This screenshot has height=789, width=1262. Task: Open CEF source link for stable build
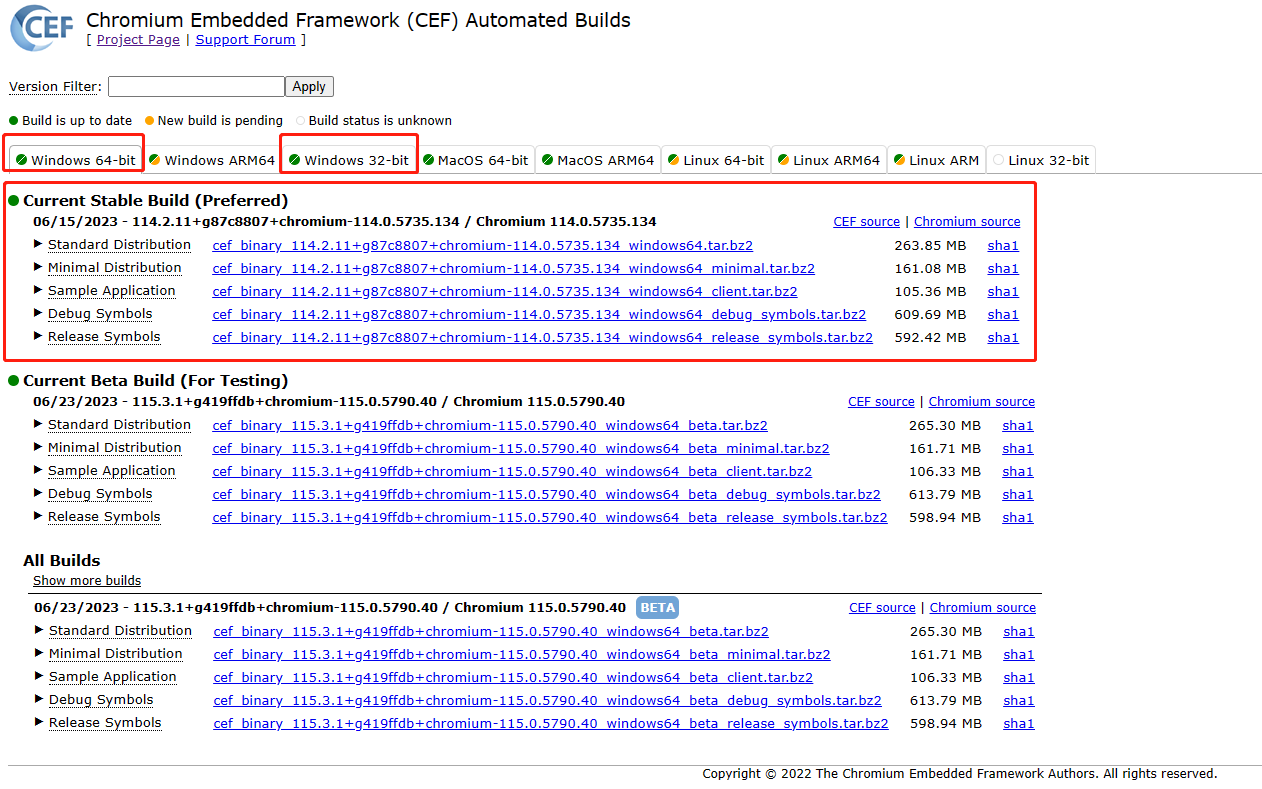[x=867, y=222]
